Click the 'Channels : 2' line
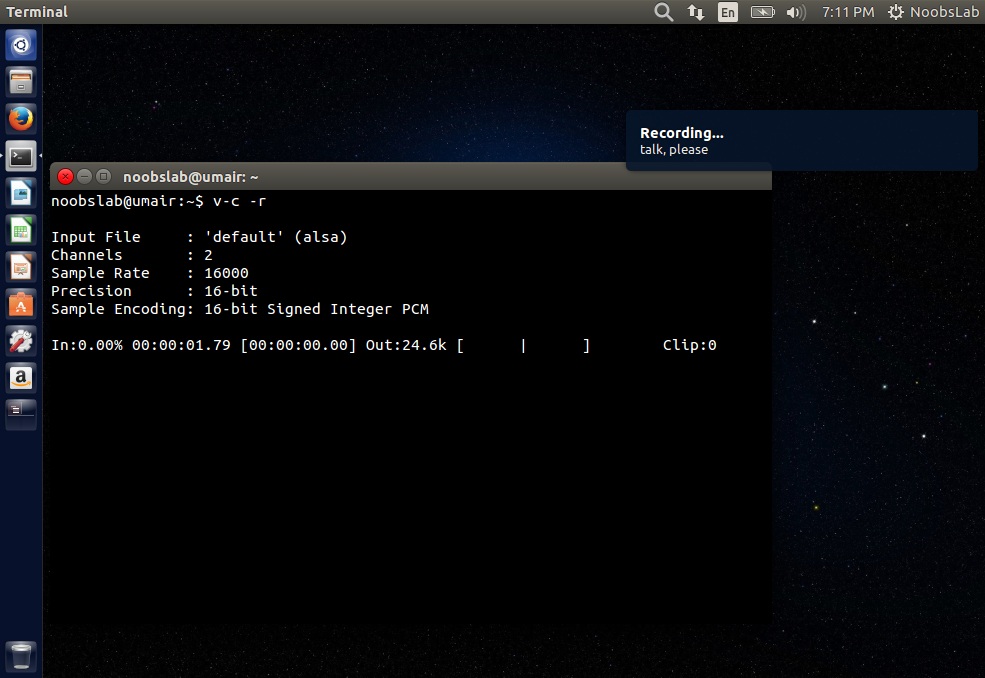Image resolution: width=985 pixels, height=678 pixels. (132, 255)
